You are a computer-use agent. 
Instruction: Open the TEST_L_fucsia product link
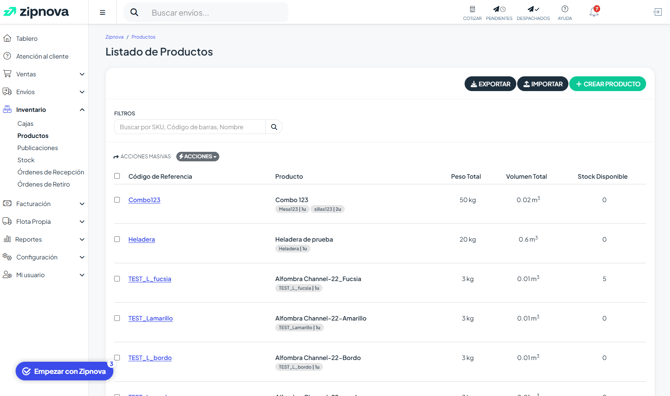[150, 279]
